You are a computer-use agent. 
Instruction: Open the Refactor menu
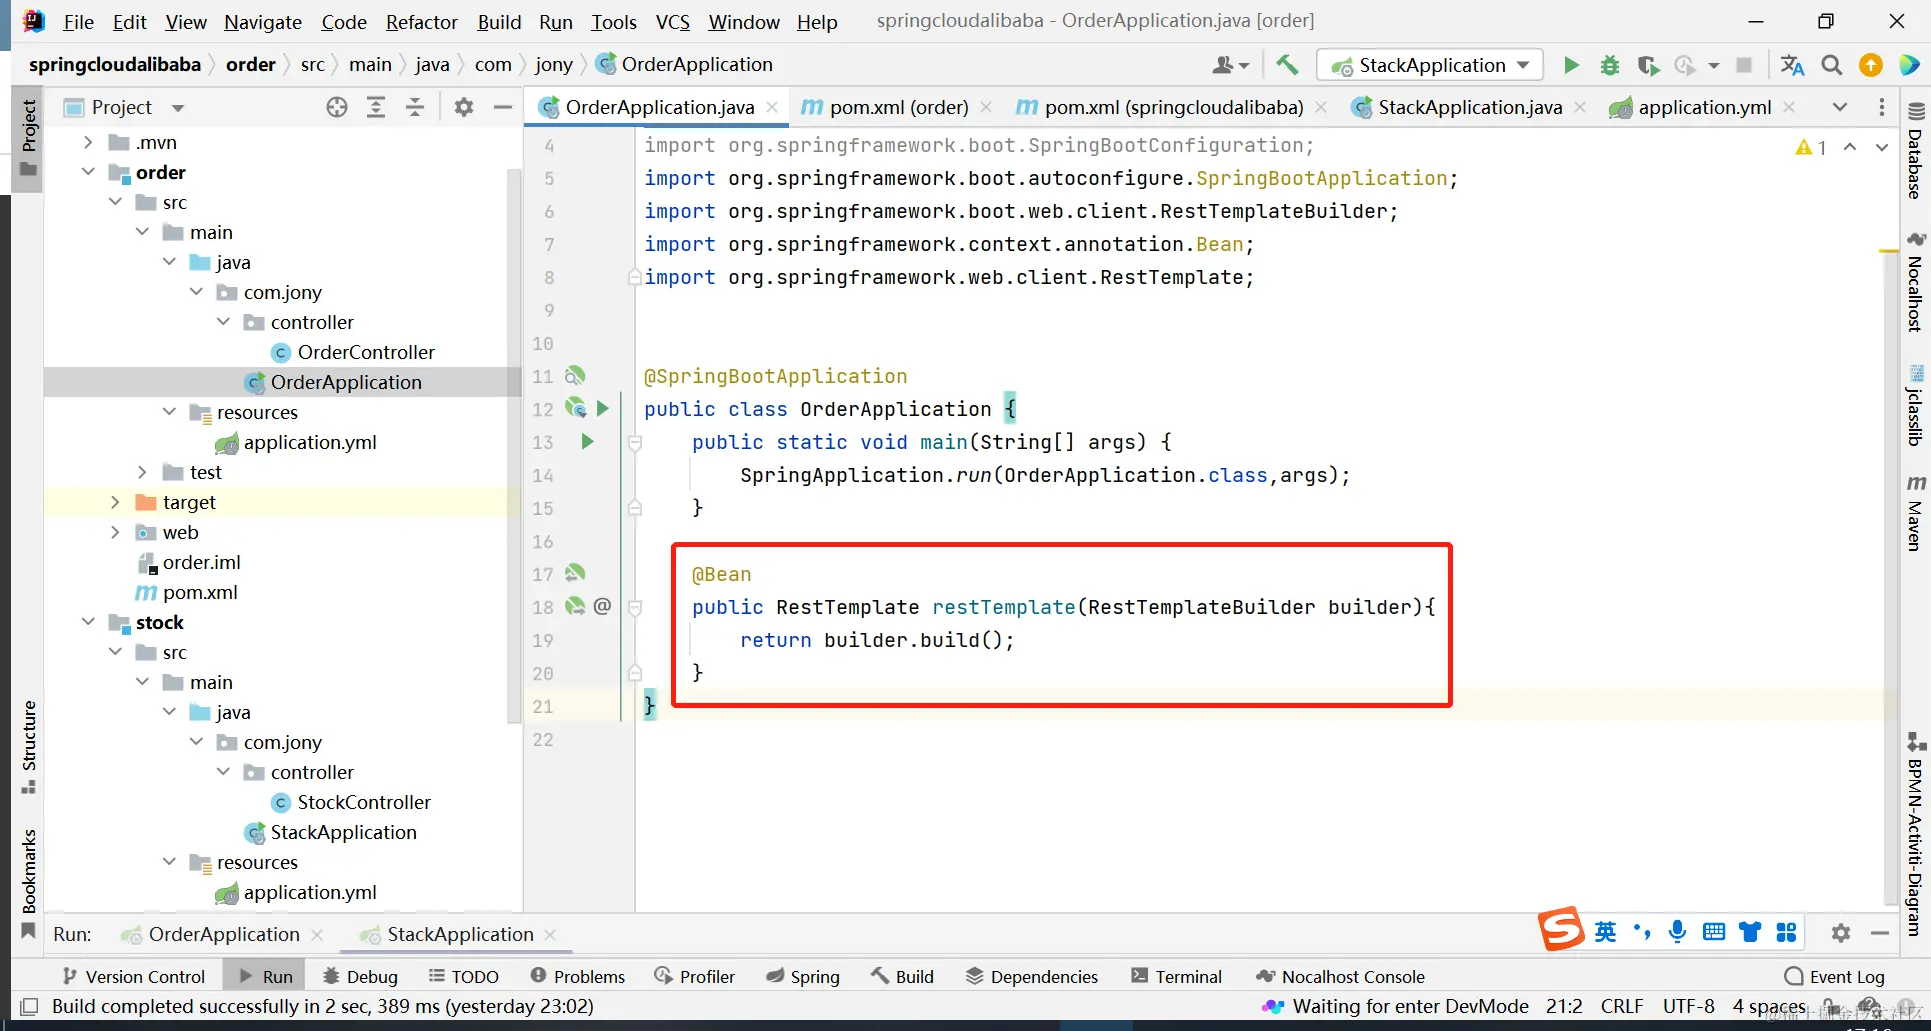pyautogui.click(x=422, y=22)
